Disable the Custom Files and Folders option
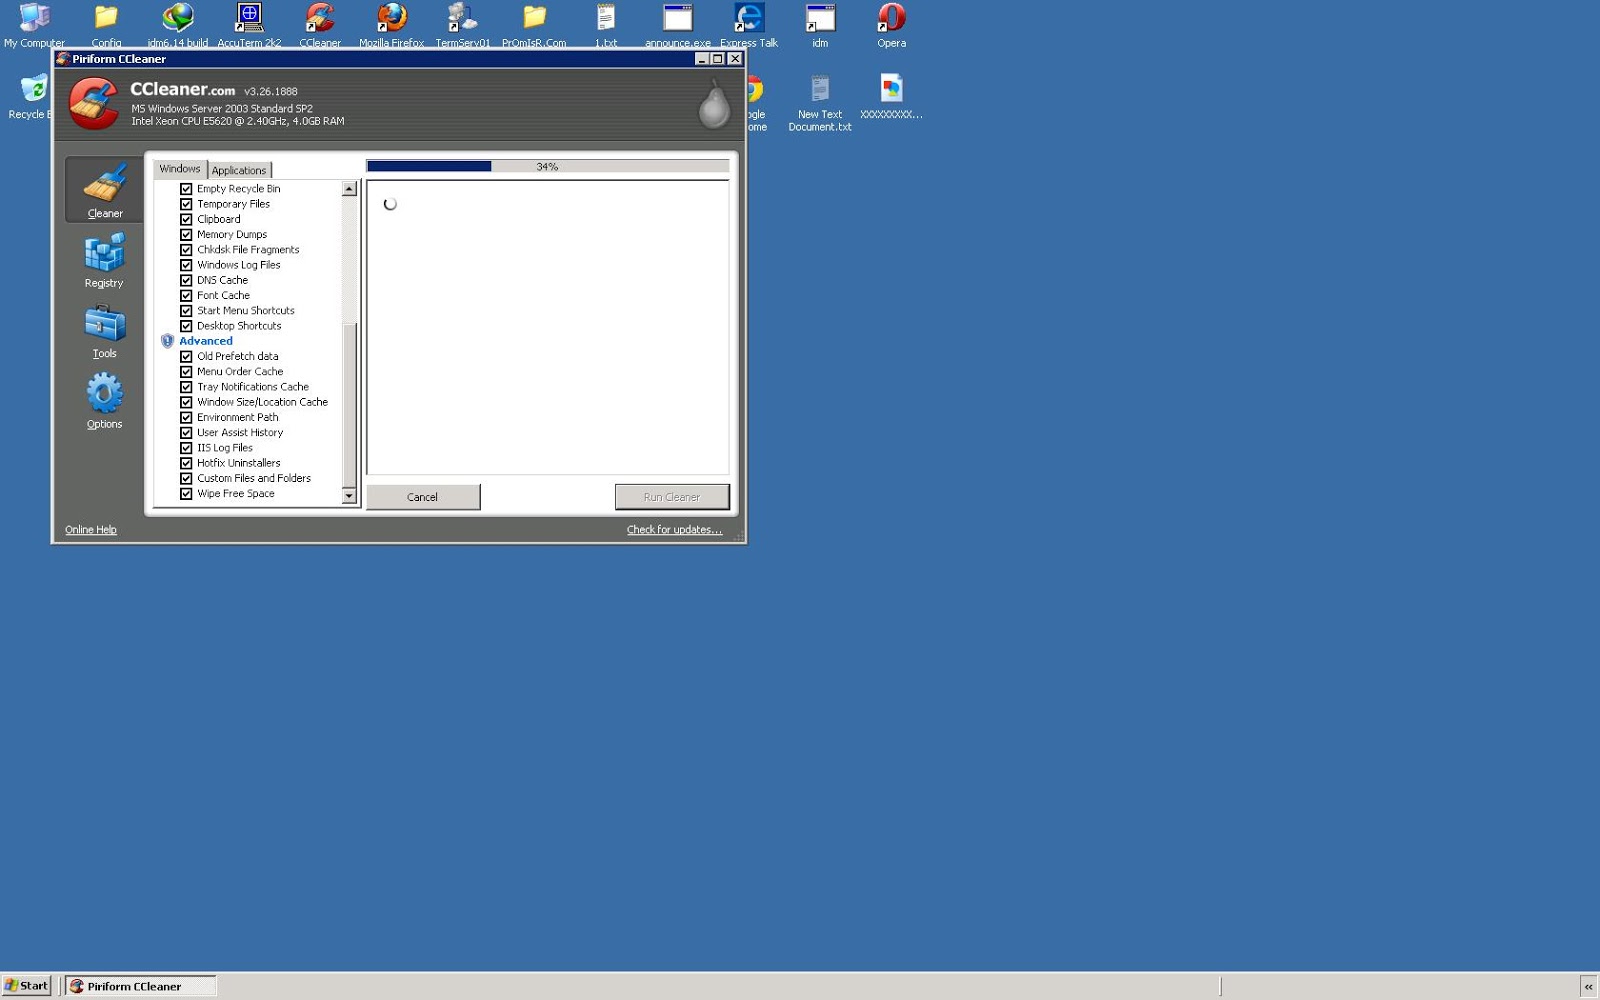1600x1000 pixels. (186, 479)
